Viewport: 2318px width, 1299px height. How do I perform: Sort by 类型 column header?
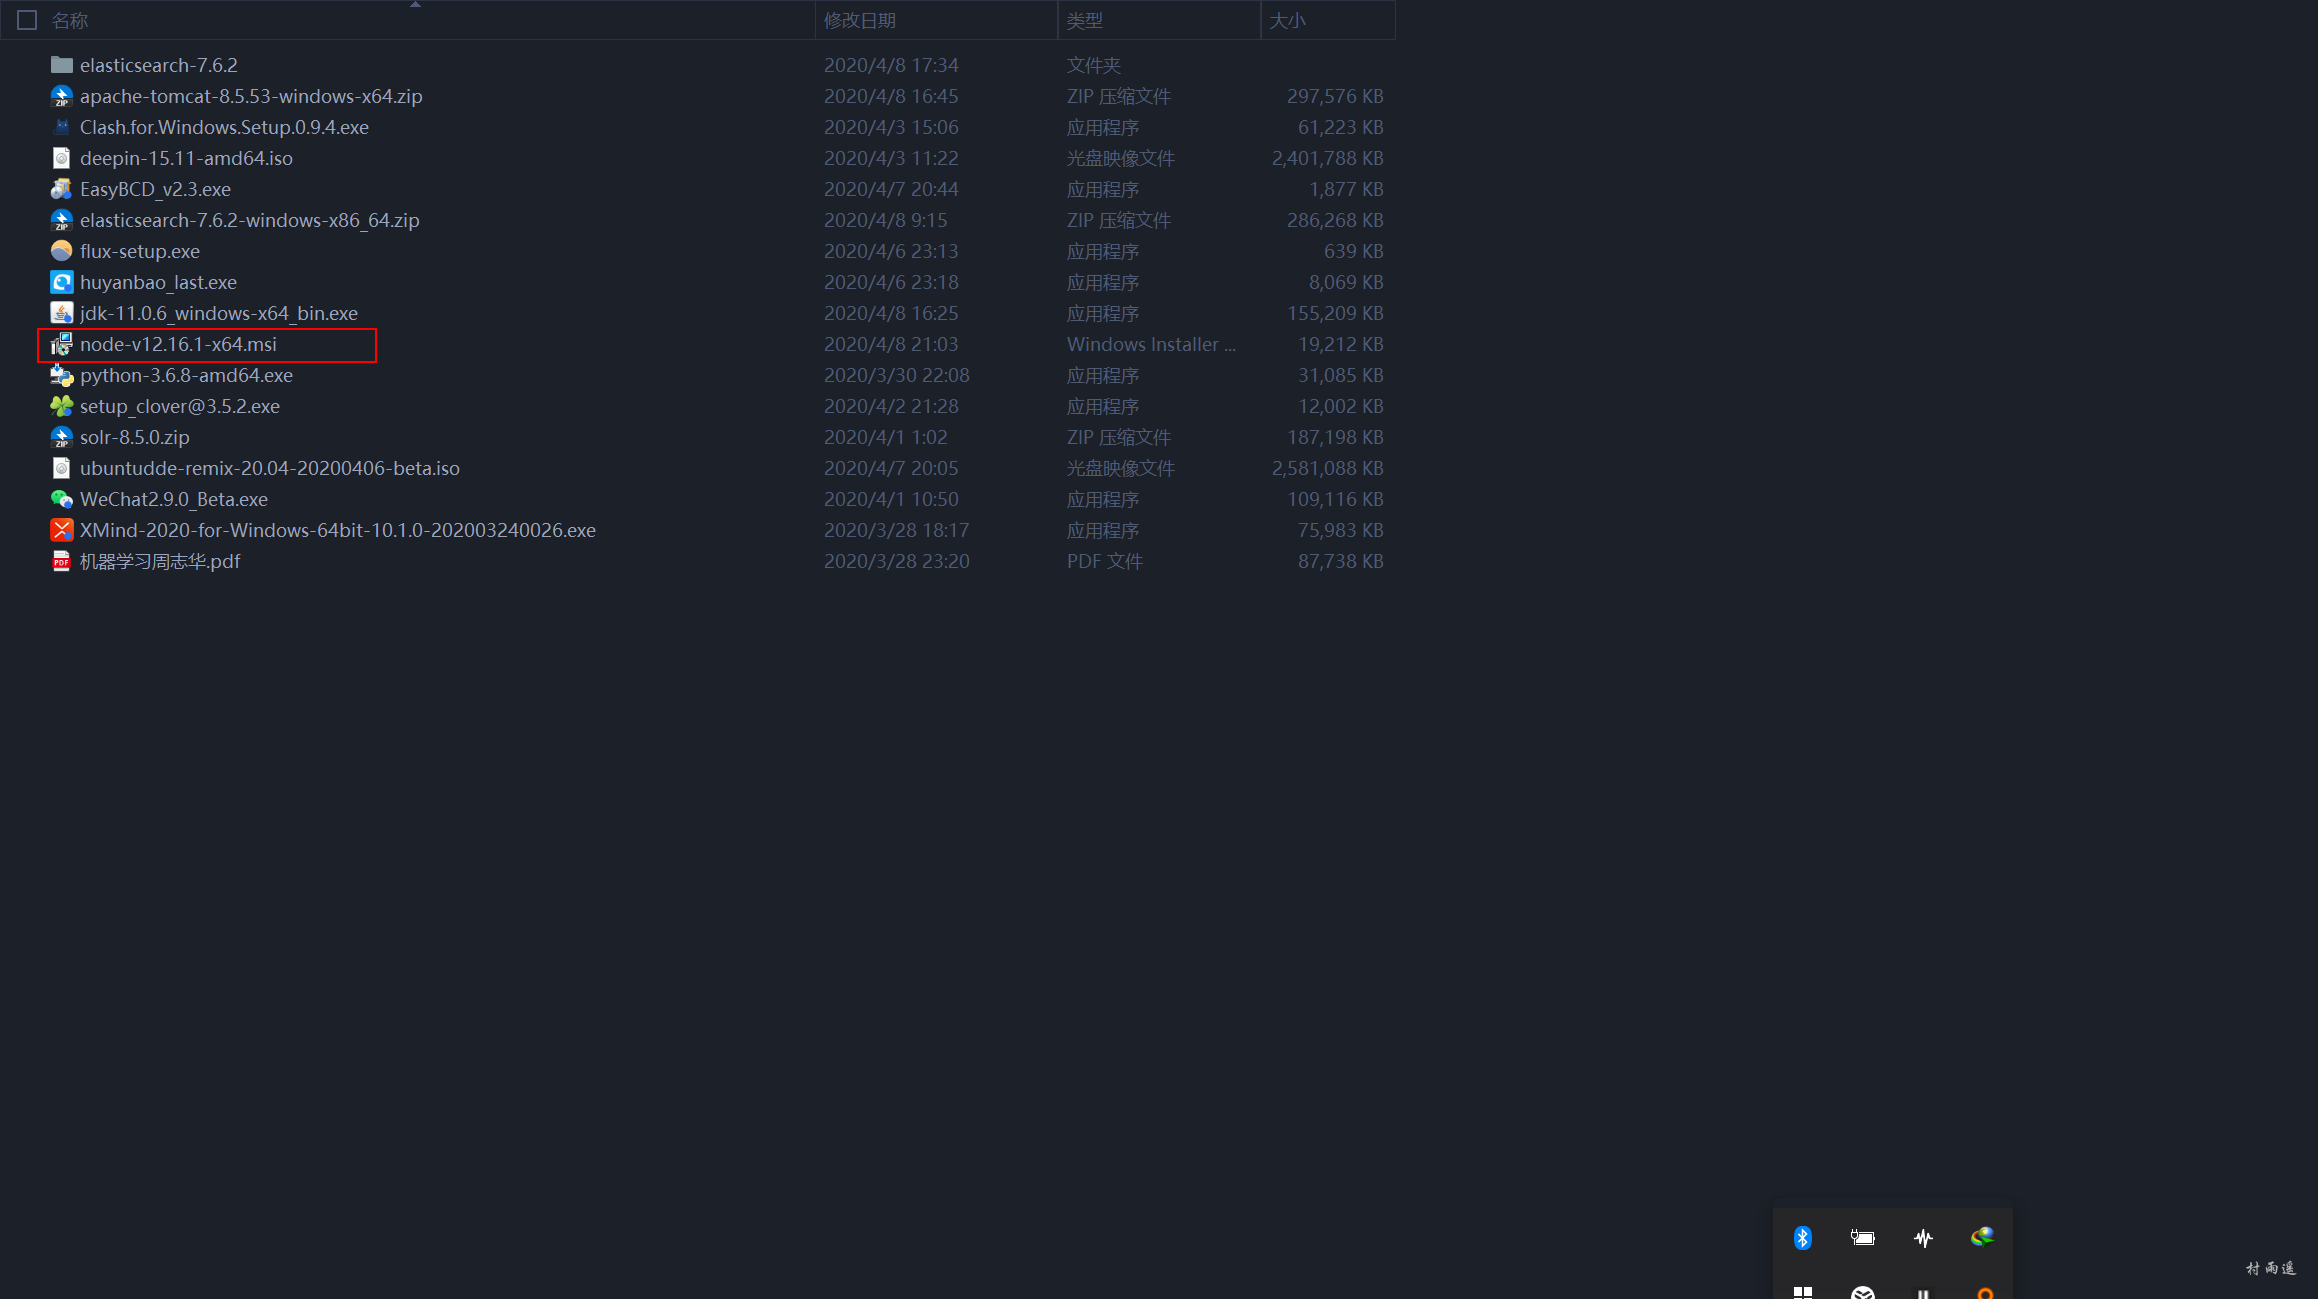[1085, 20]
